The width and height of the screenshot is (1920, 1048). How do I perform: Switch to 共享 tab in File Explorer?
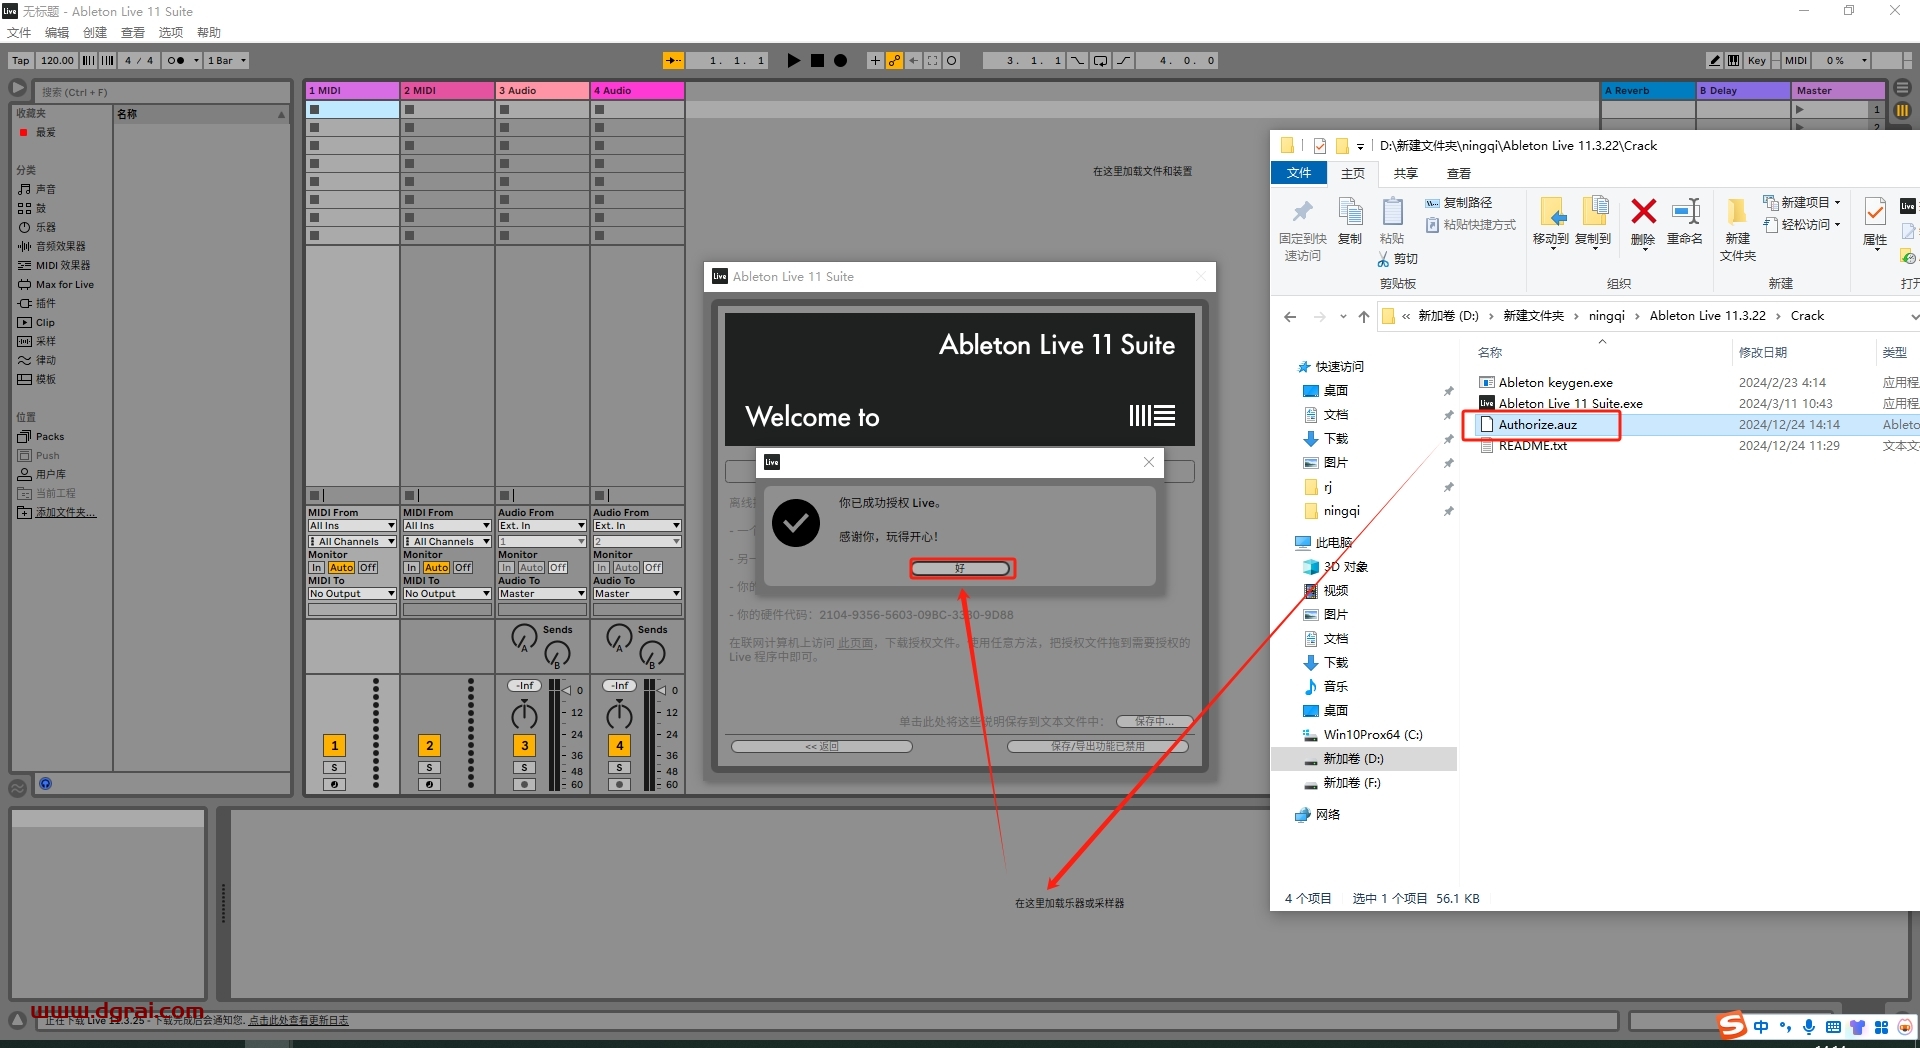pyautogui.click(x=1406, y=173)
